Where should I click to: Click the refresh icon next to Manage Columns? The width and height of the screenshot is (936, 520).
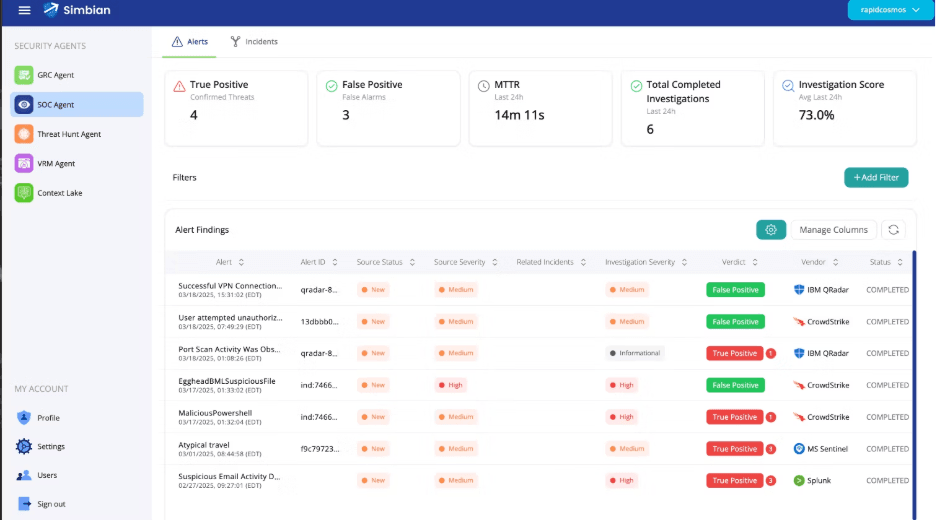pyautogui.click(x=894, y=230)
